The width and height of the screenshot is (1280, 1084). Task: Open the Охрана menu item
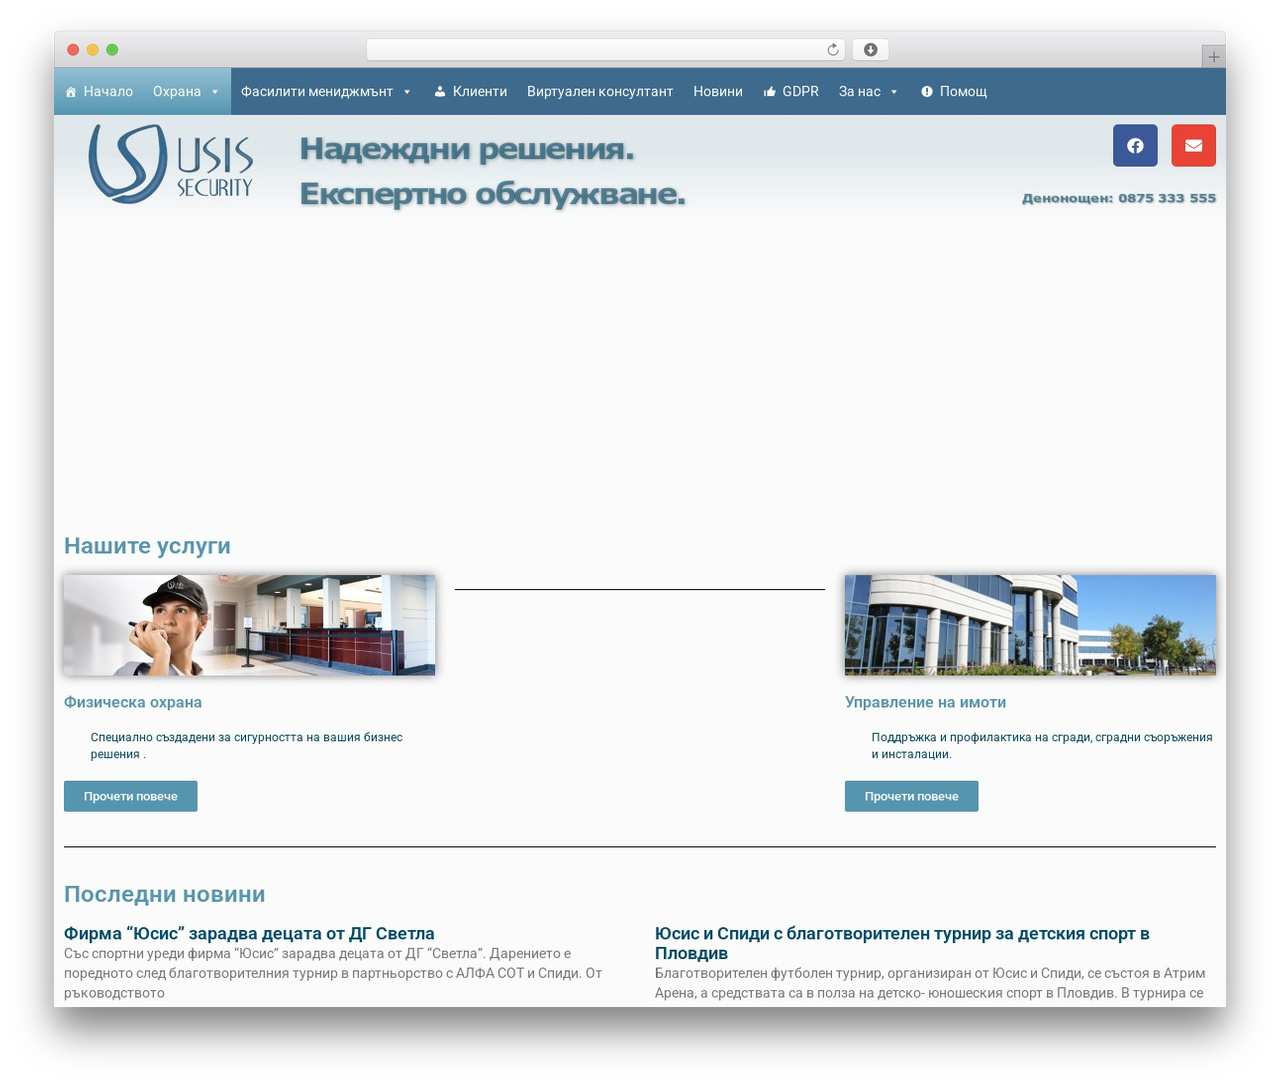click(187, 91)
